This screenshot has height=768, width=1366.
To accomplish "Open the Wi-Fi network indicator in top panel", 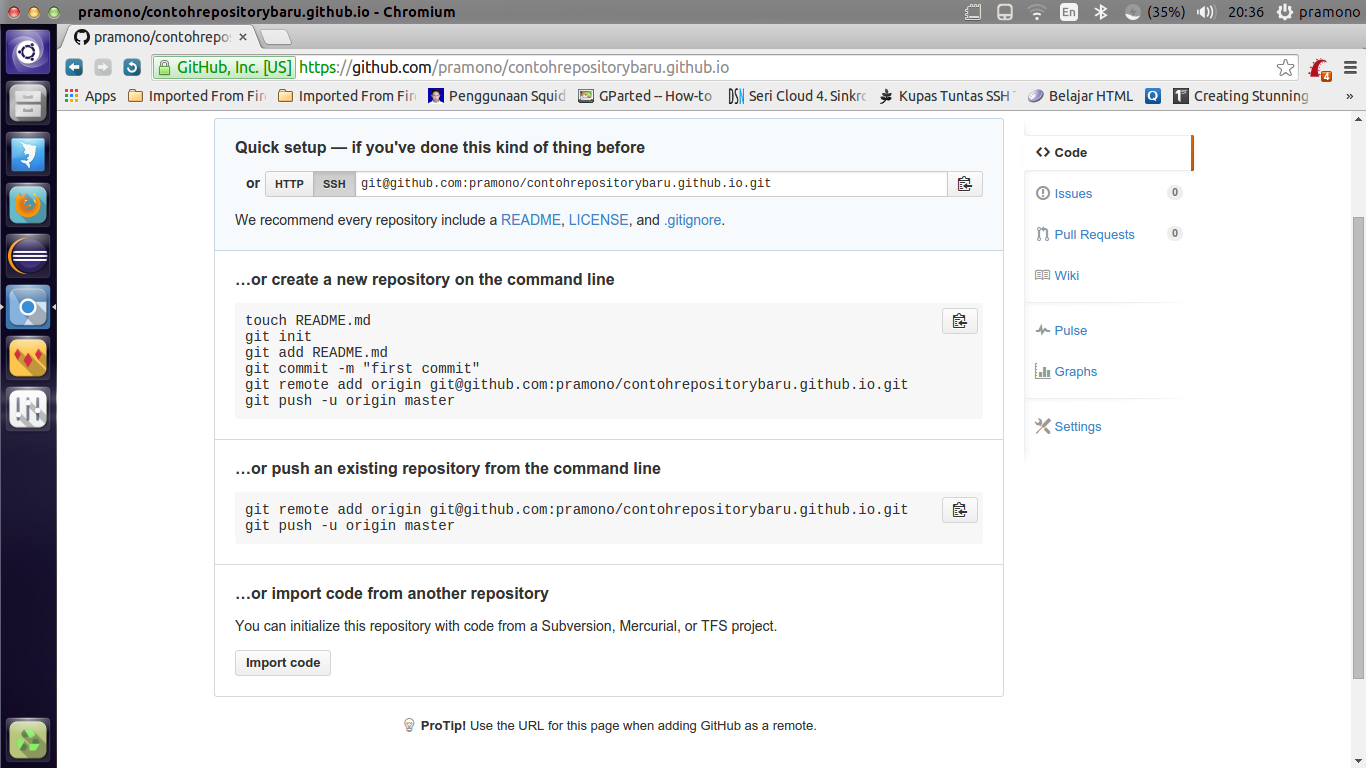I will (x=1036, y=12).
